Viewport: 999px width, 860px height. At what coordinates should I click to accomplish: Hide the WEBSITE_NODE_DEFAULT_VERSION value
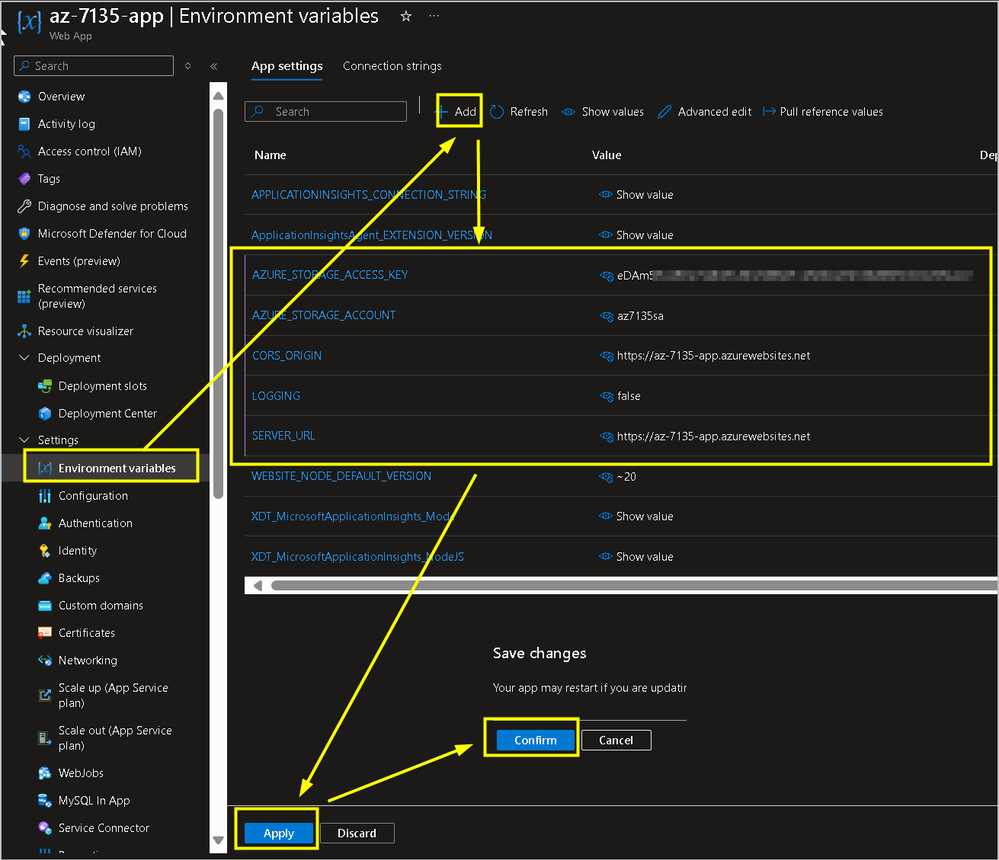point(606,477)
